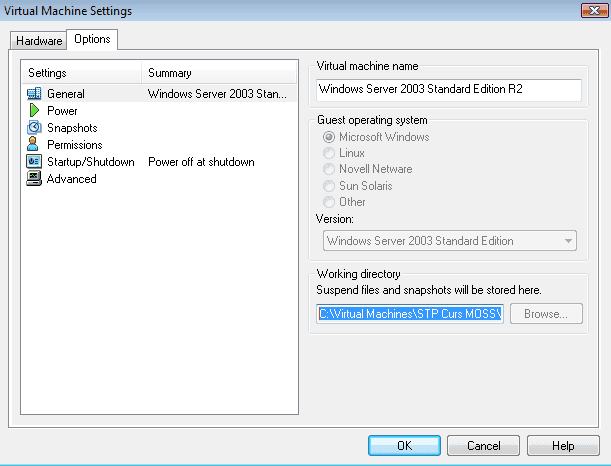Click the Advanced computer icon
Image resolution: width=611 pixels, height=466 pixels.
pos(34,178)
